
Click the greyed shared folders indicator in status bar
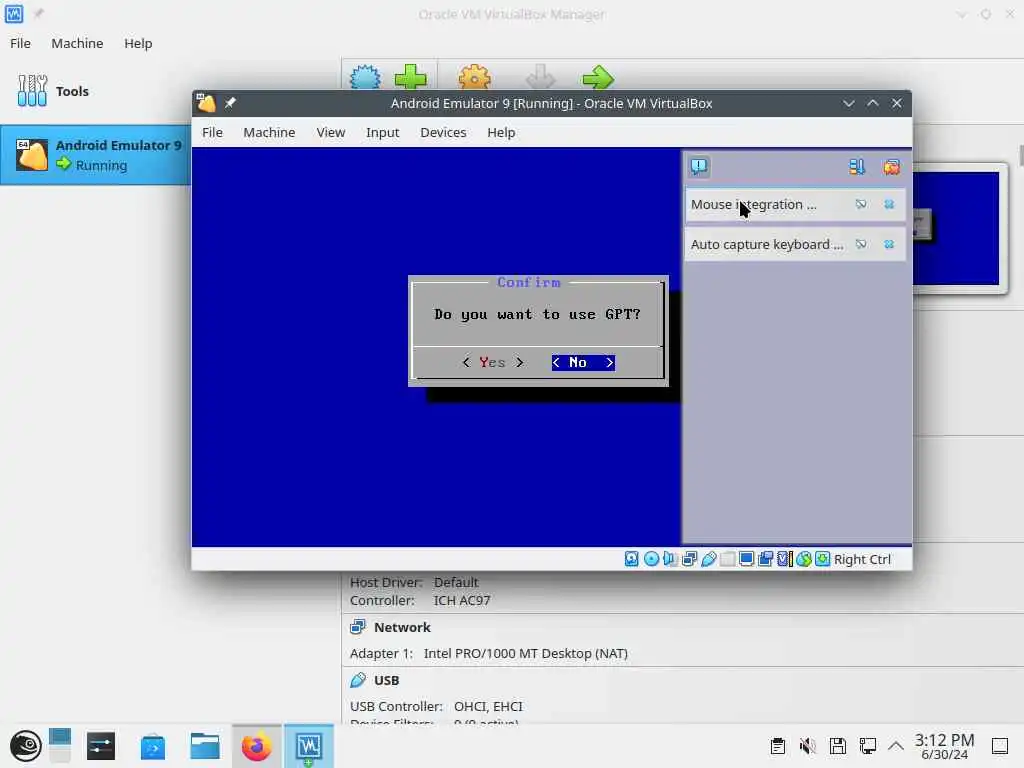728,559
